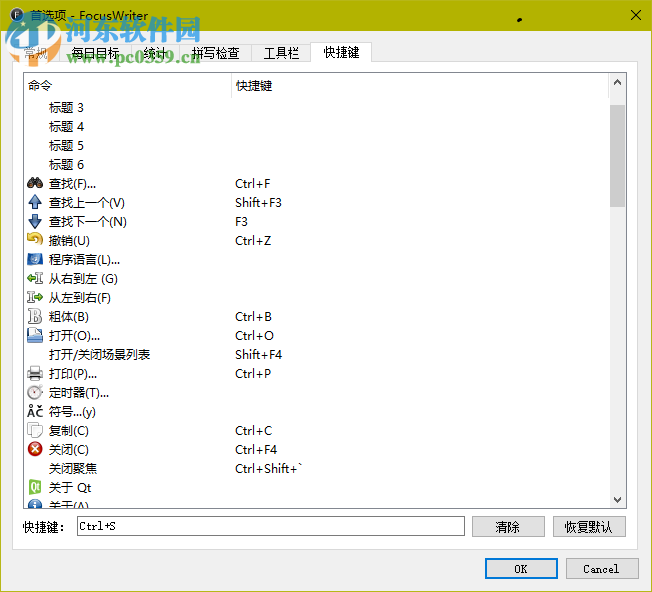Select the 标题 6 row

click(x=316, y=164)
